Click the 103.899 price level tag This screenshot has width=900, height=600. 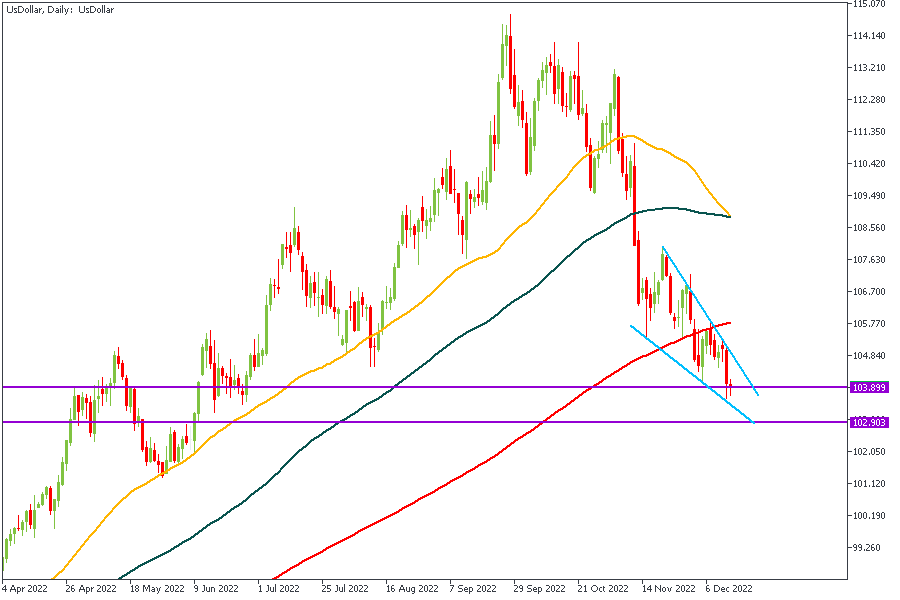click(869, 387)
